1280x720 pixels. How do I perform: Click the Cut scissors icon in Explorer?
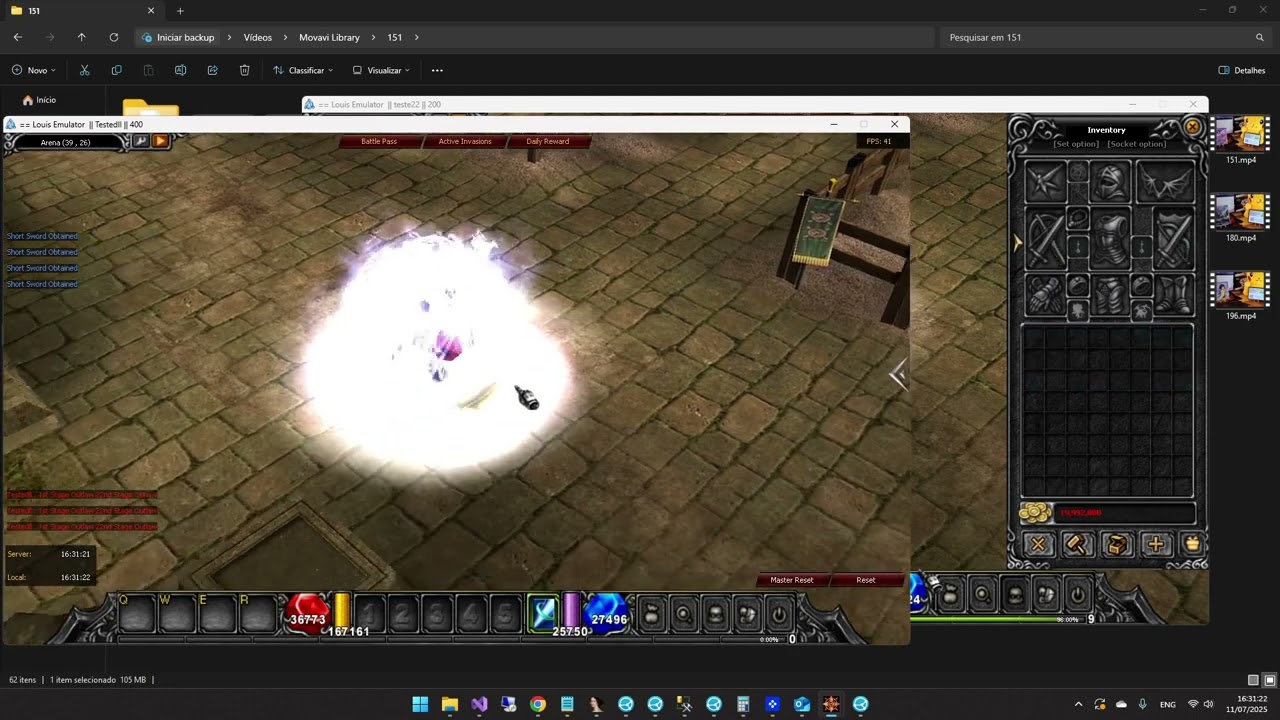[84, 70]
